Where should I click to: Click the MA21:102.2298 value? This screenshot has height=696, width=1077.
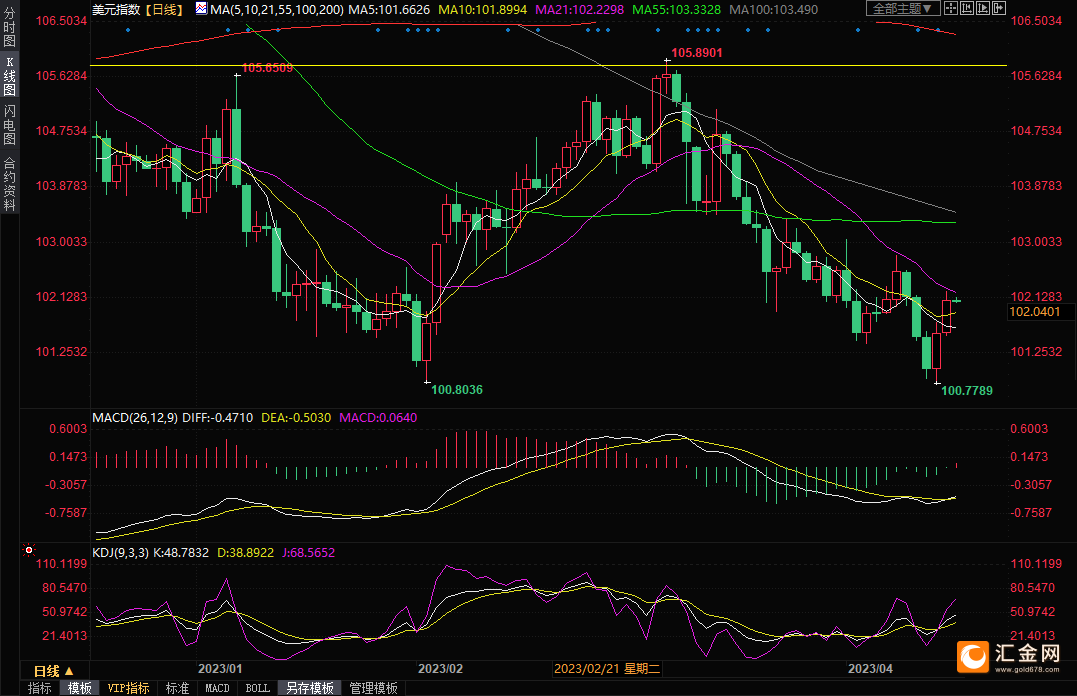(x=580, y=10)
